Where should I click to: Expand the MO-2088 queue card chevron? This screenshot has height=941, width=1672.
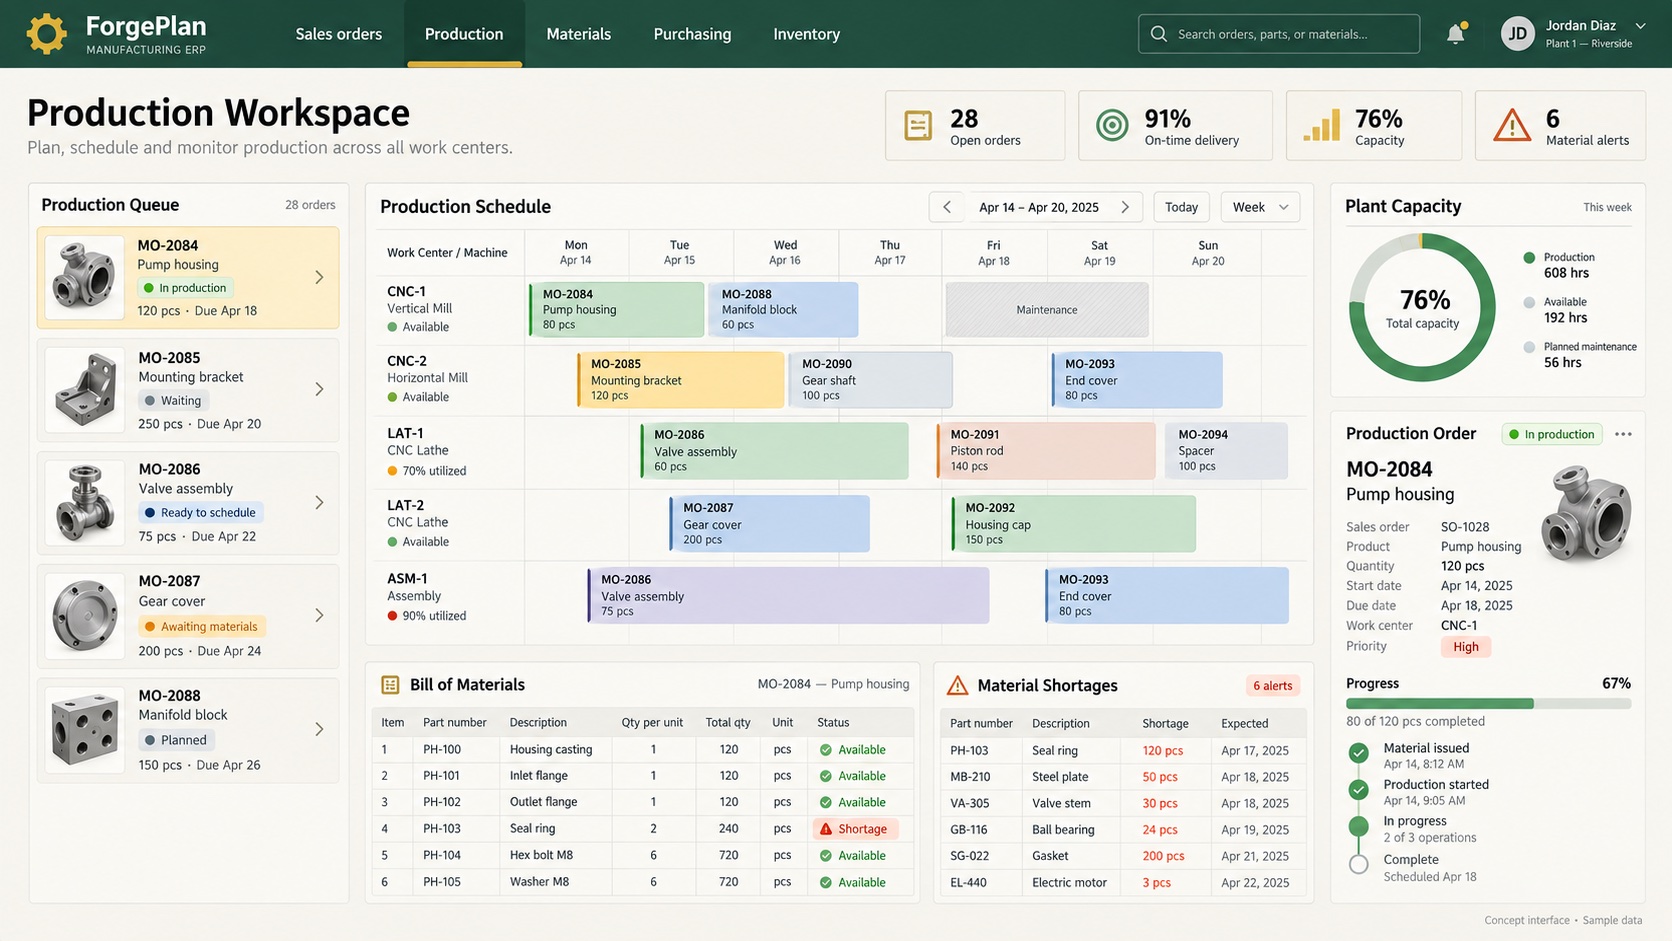tap(319, 729)
